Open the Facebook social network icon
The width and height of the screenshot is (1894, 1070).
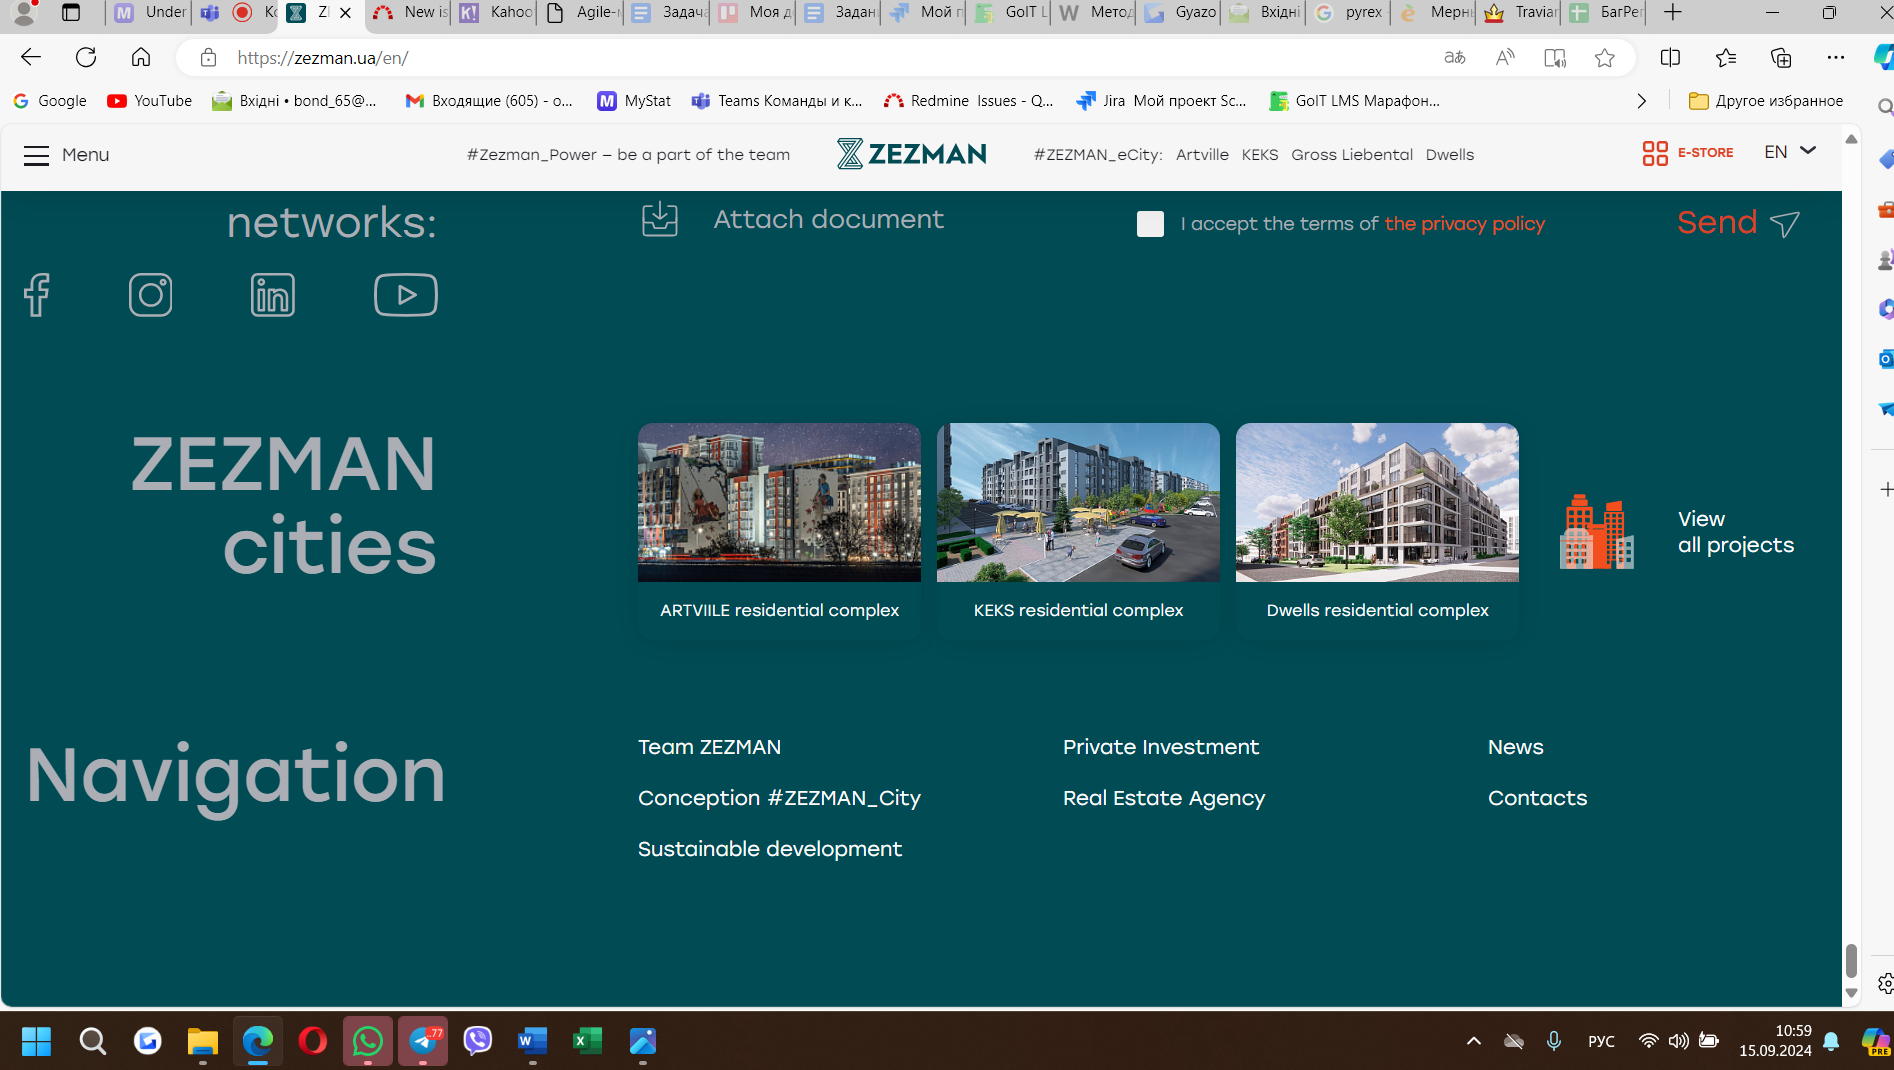tap(37, 295)
